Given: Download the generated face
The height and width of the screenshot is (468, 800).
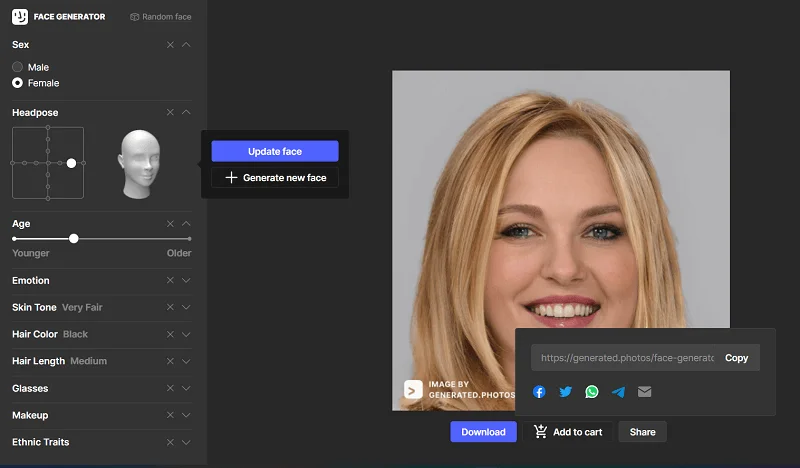Looking at the screenshot, I should [483, 432].
